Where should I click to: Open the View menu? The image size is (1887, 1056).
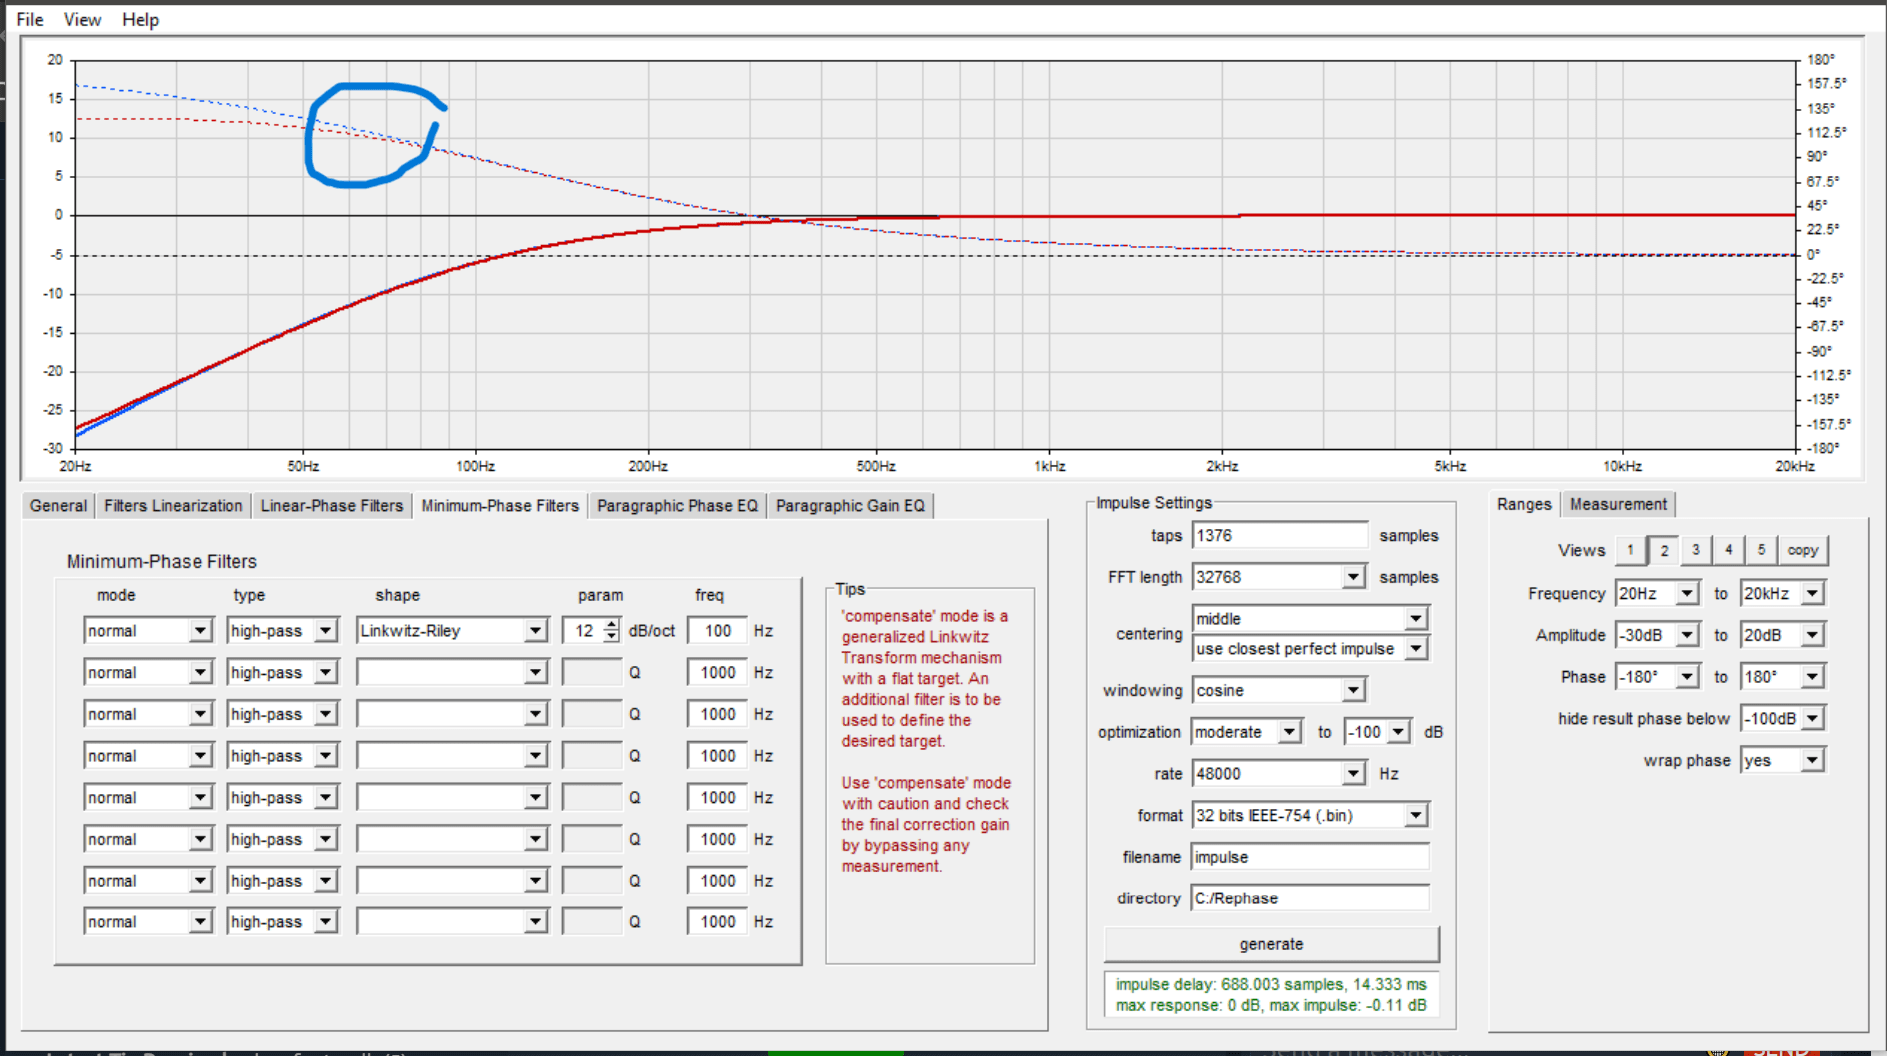pos(82,19)
